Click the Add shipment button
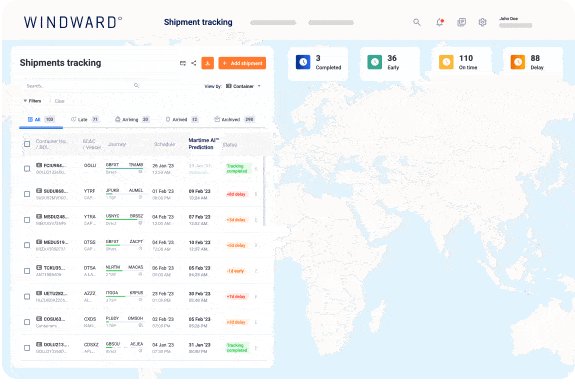The width and height of the screenshot is (575, 390). [242, 63]
